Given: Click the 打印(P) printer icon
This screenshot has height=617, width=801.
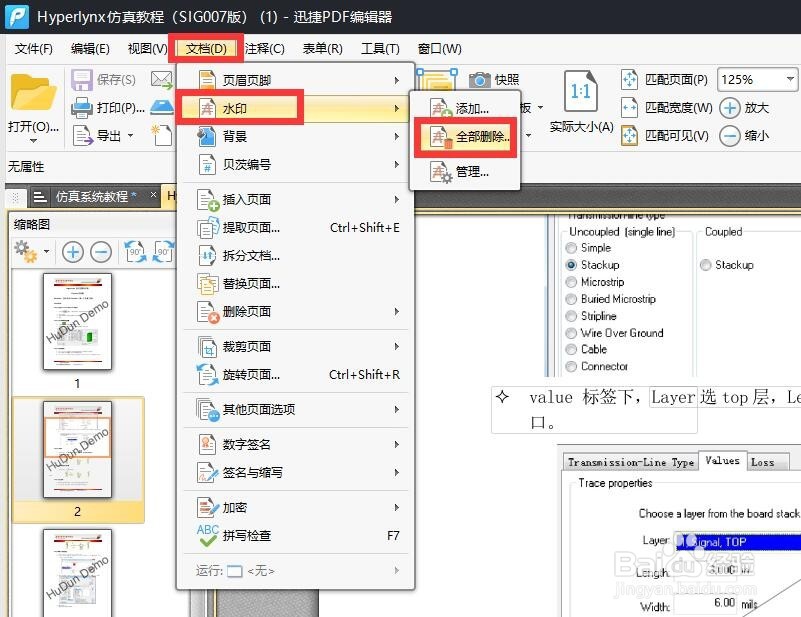Looking at the screenshot, I should [x=81, y=108].
